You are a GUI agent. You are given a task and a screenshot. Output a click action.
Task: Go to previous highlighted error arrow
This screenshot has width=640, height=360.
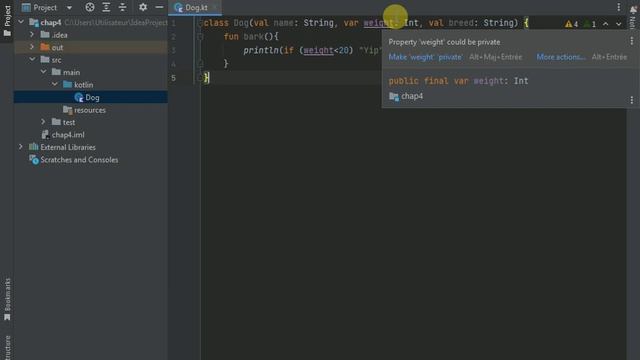tap(606, 24)
